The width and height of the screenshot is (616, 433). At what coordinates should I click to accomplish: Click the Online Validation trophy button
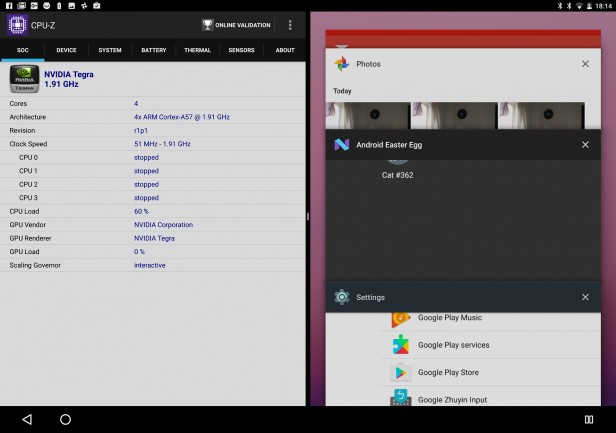coord(236,25)
